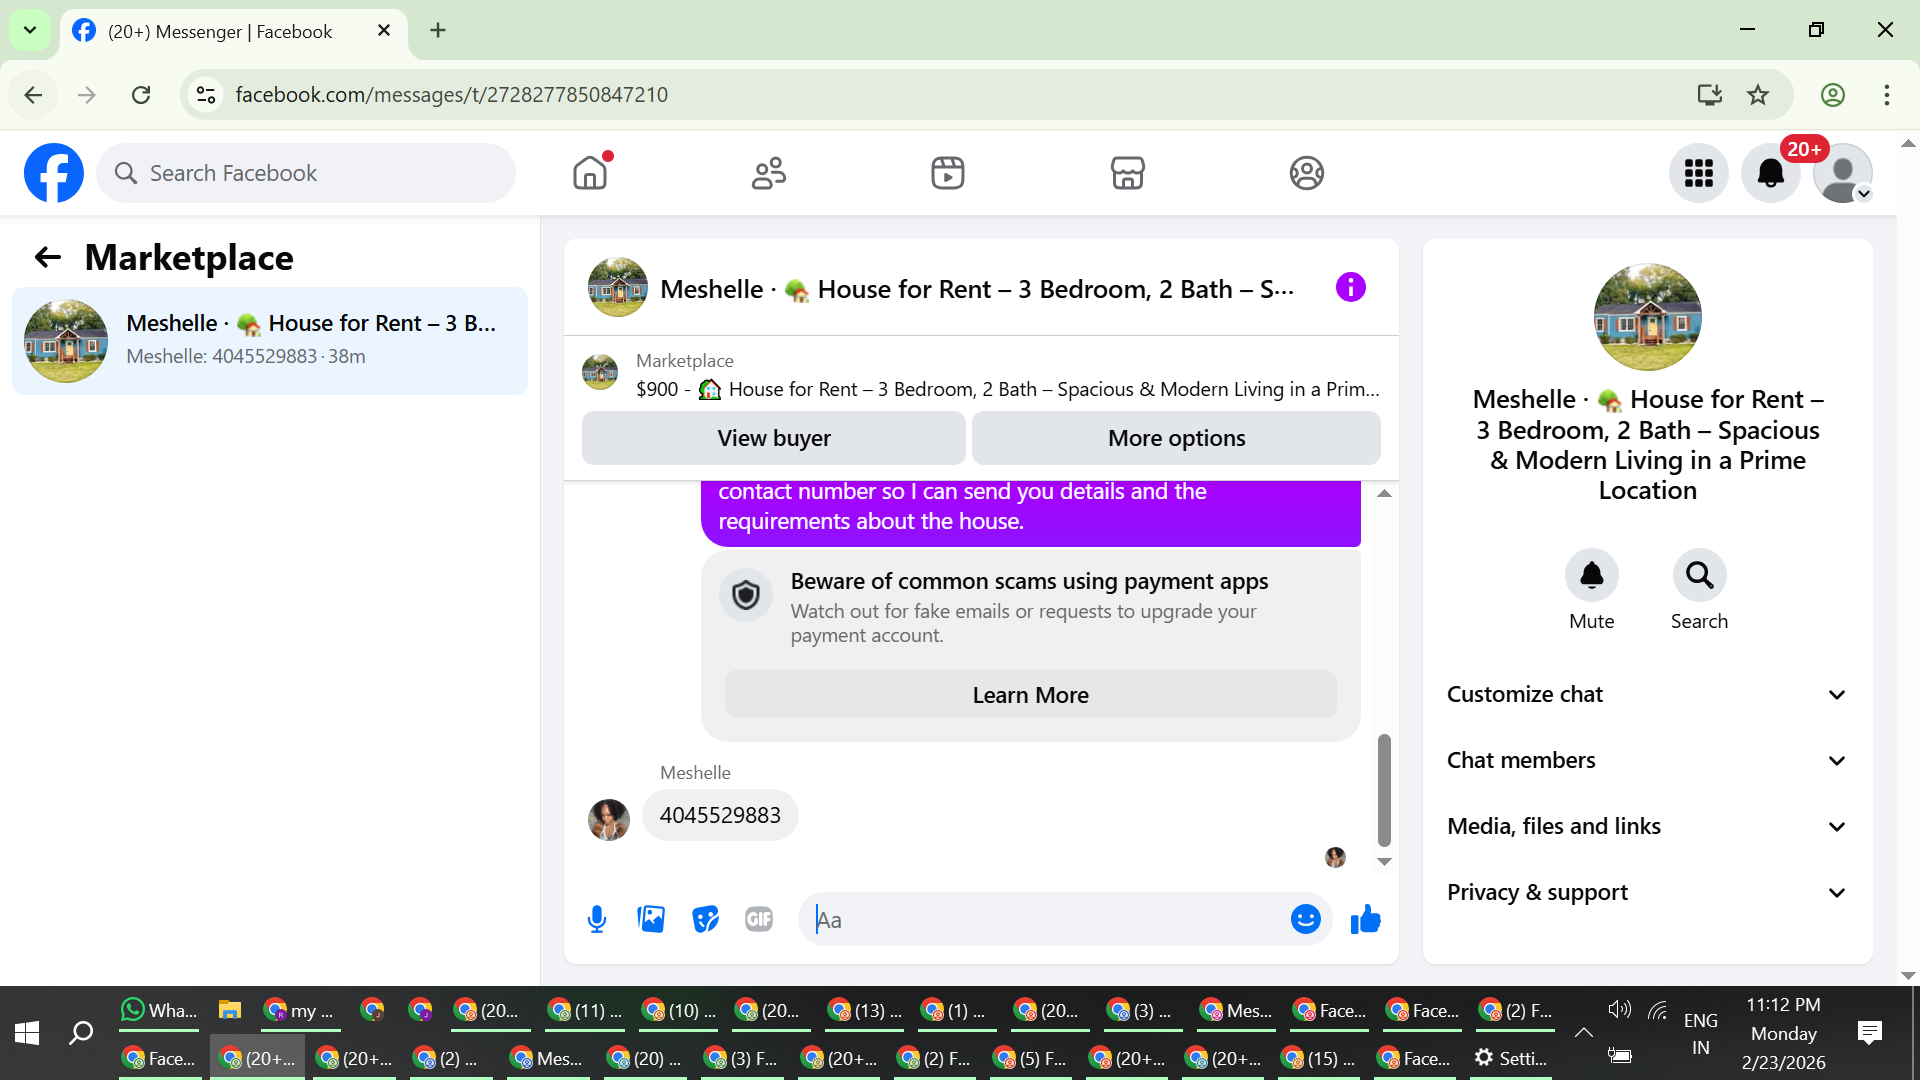Click the chat scrollbar thumb
This screenshot has width=1920, height=1080.
(1384, 790)
